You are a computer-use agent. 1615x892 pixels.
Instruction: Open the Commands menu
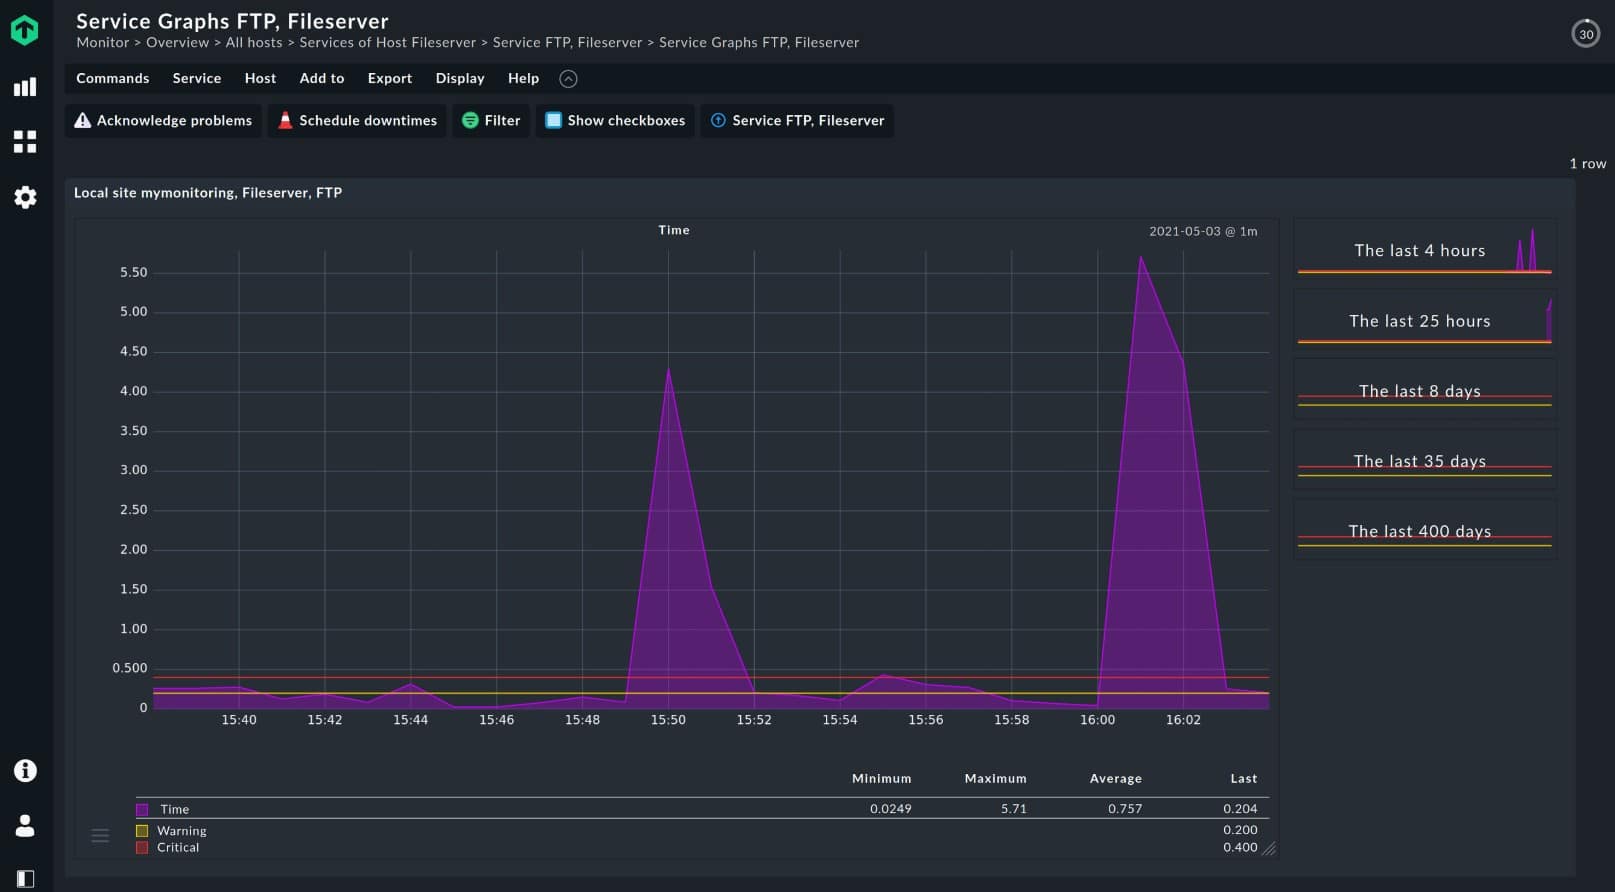tap(113, 78)
